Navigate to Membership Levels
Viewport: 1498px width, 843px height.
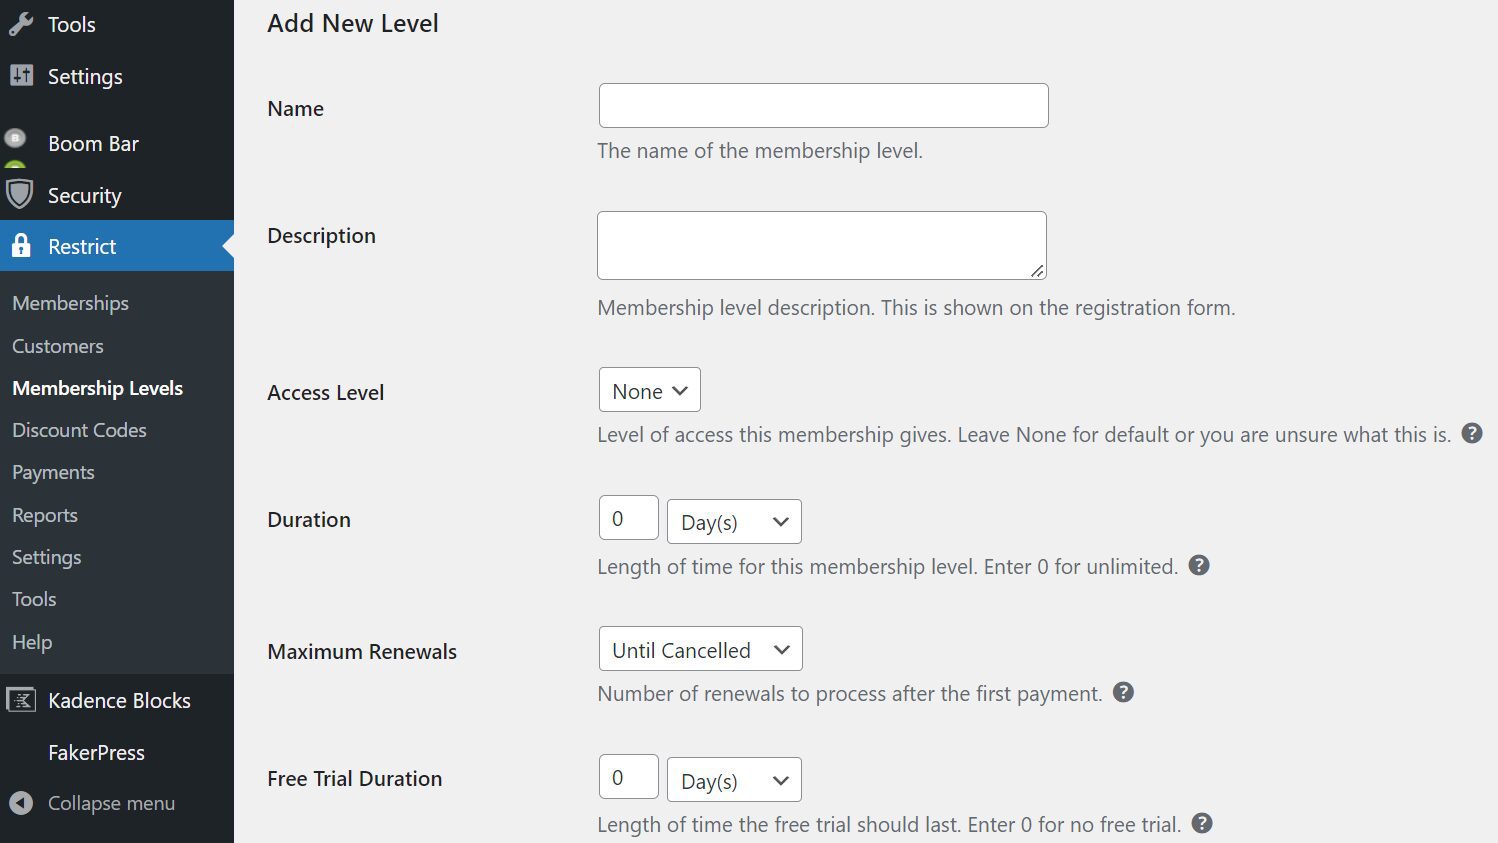click(97, 388)
